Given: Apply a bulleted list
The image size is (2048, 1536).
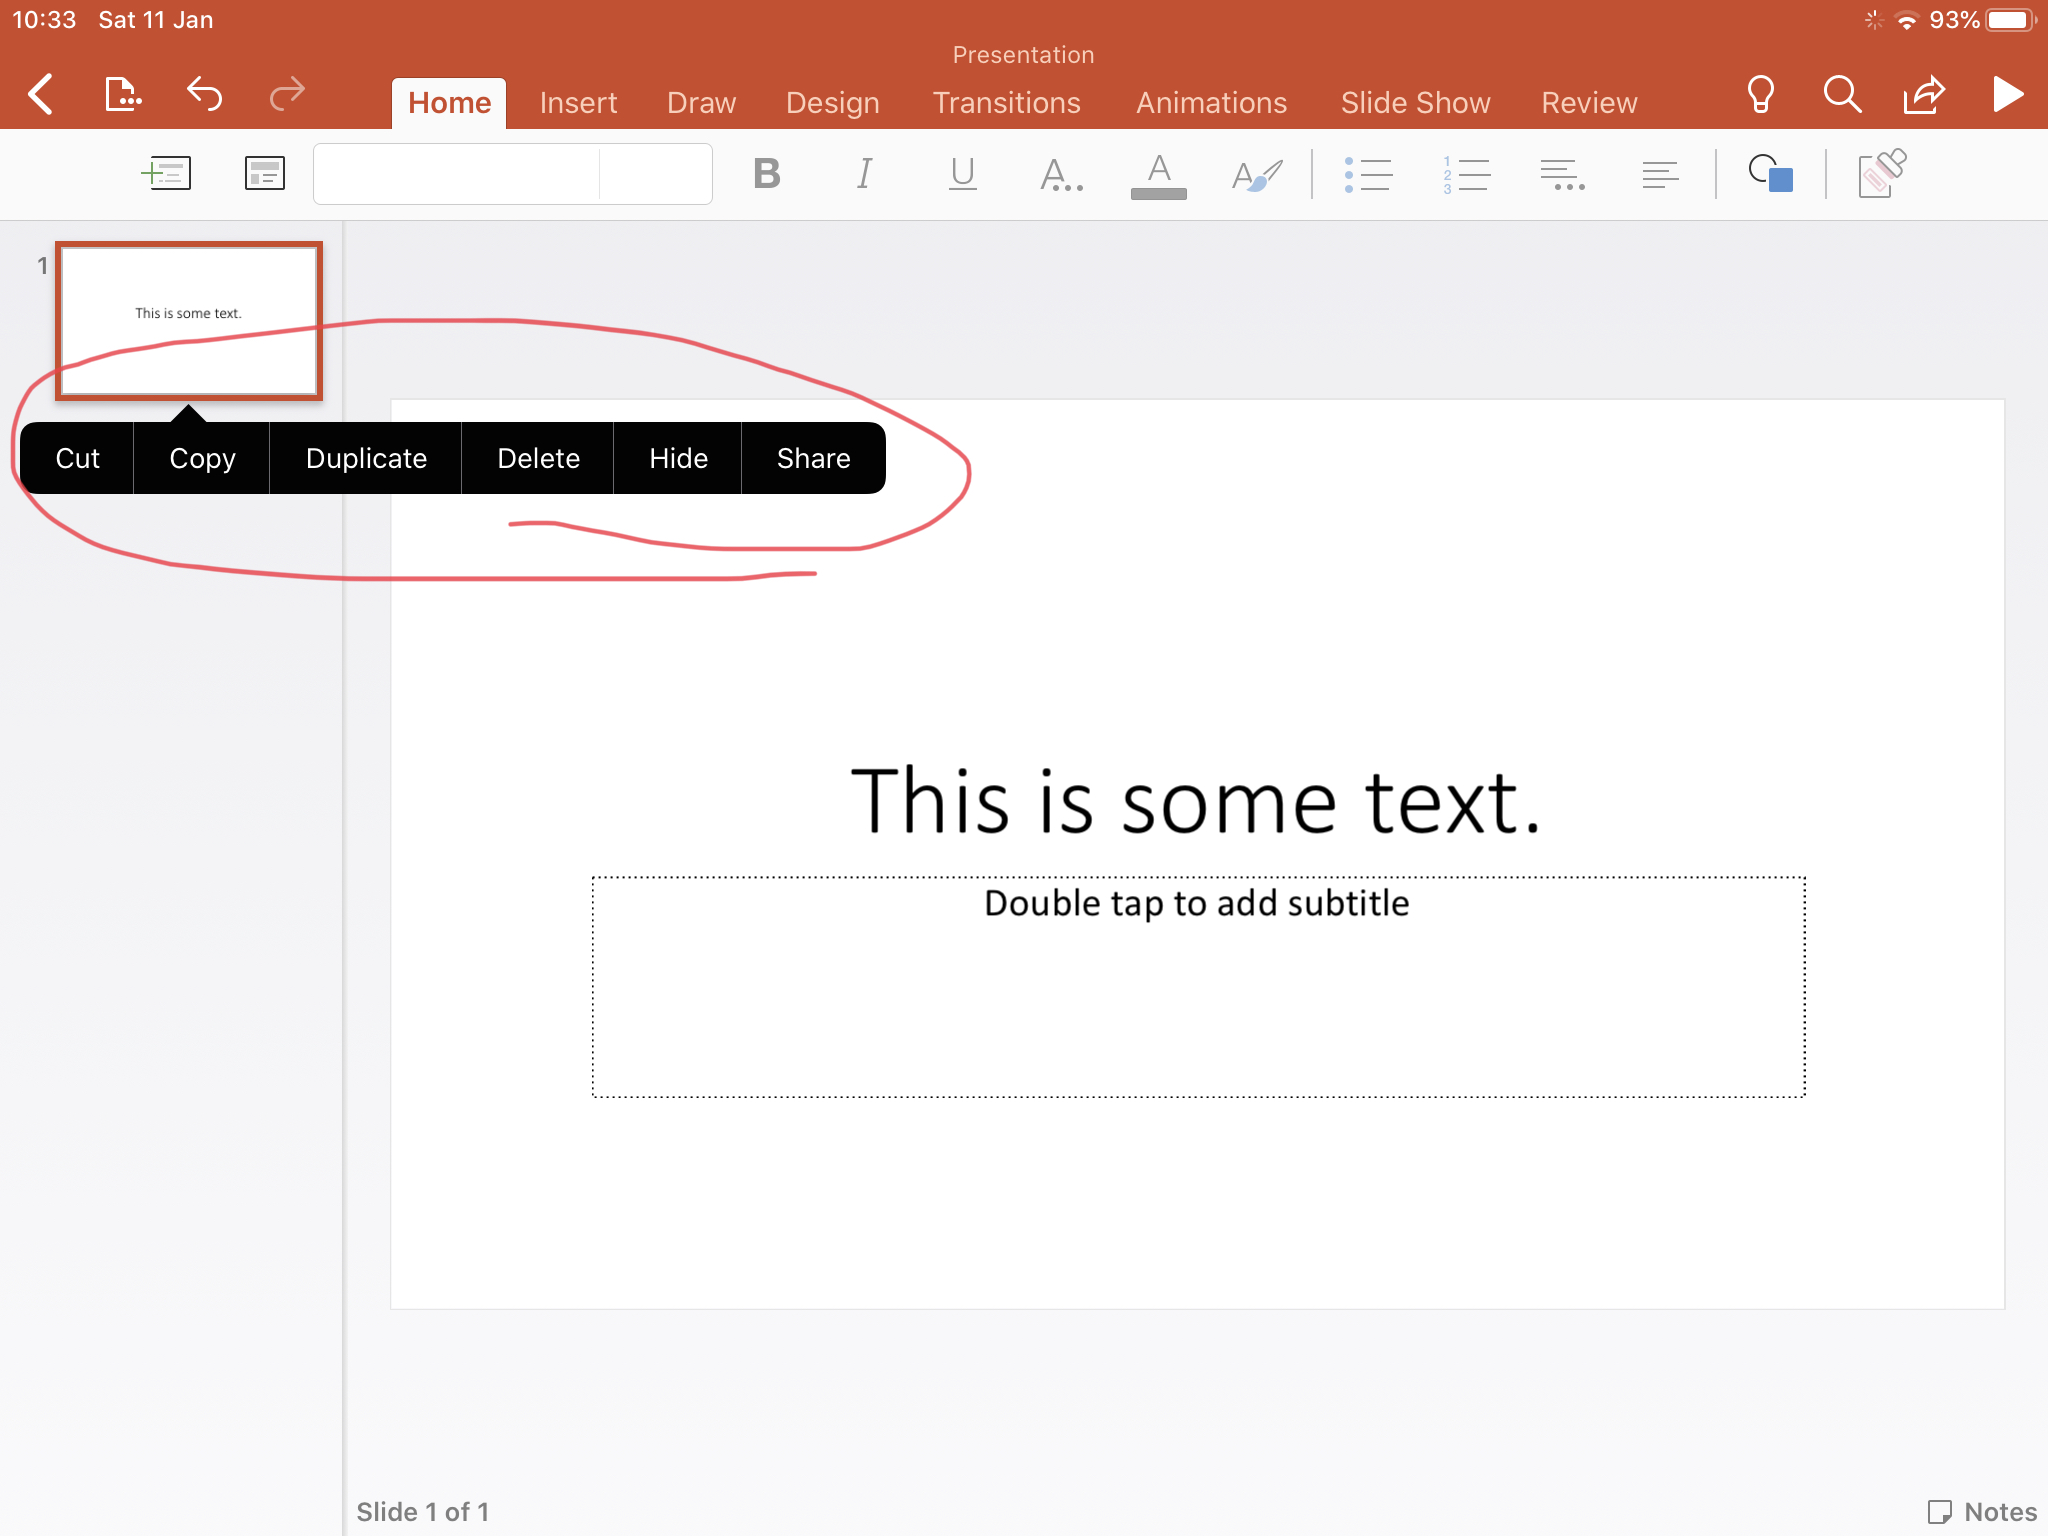Looking at the screenshot, I should pos(1368,174).
